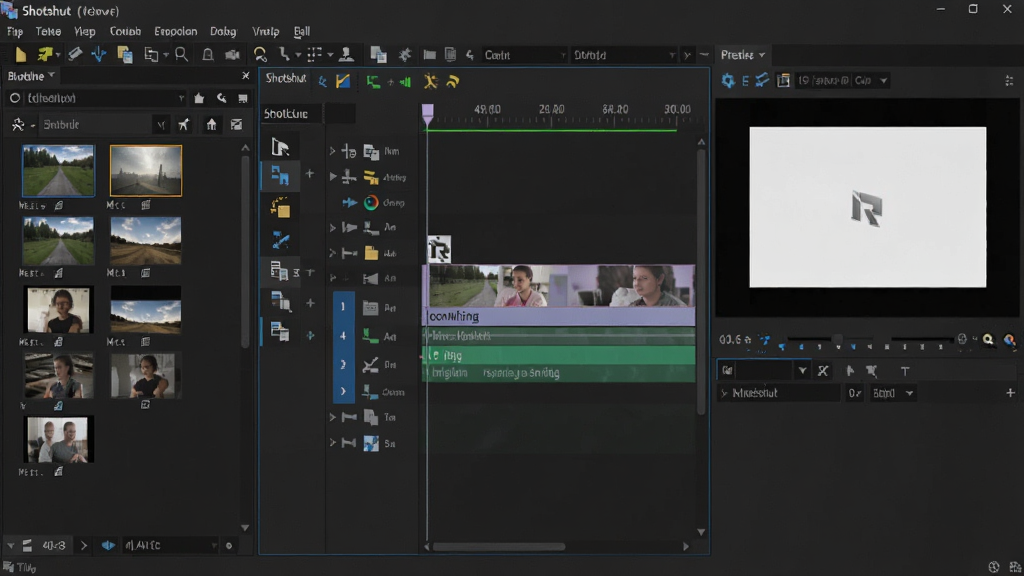Open the Eaopolon menu
Image resolution: width=1024 pixels, height=576 pixels.
coord(176,31)
